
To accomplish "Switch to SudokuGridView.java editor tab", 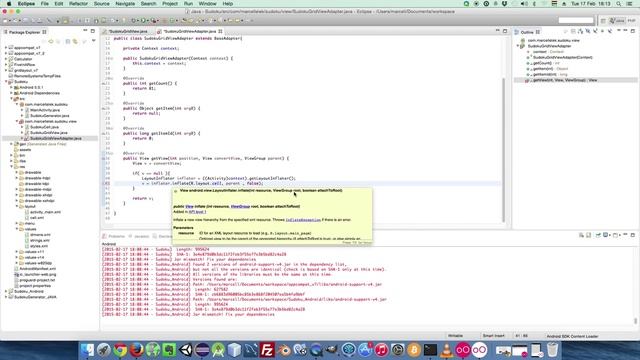I will (x=127, y=31).
